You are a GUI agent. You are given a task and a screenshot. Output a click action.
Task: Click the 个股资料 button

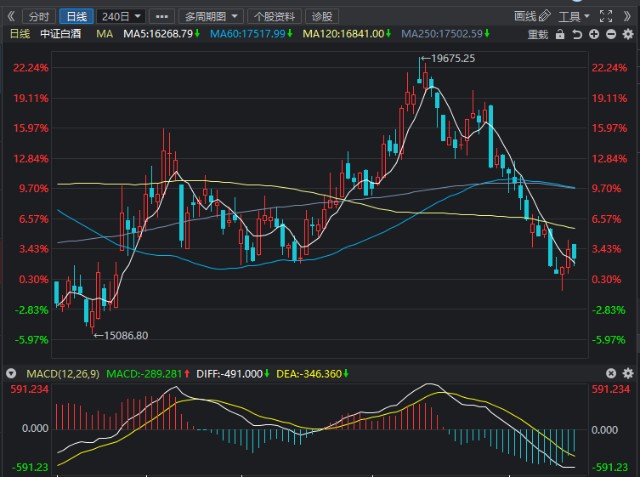(273, 17)
